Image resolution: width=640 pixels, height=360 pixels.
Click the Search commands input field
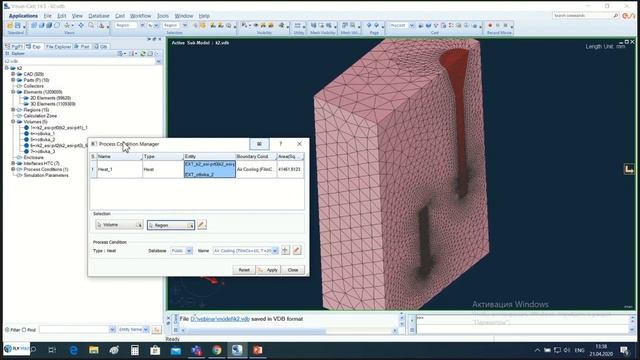(582, 16)
